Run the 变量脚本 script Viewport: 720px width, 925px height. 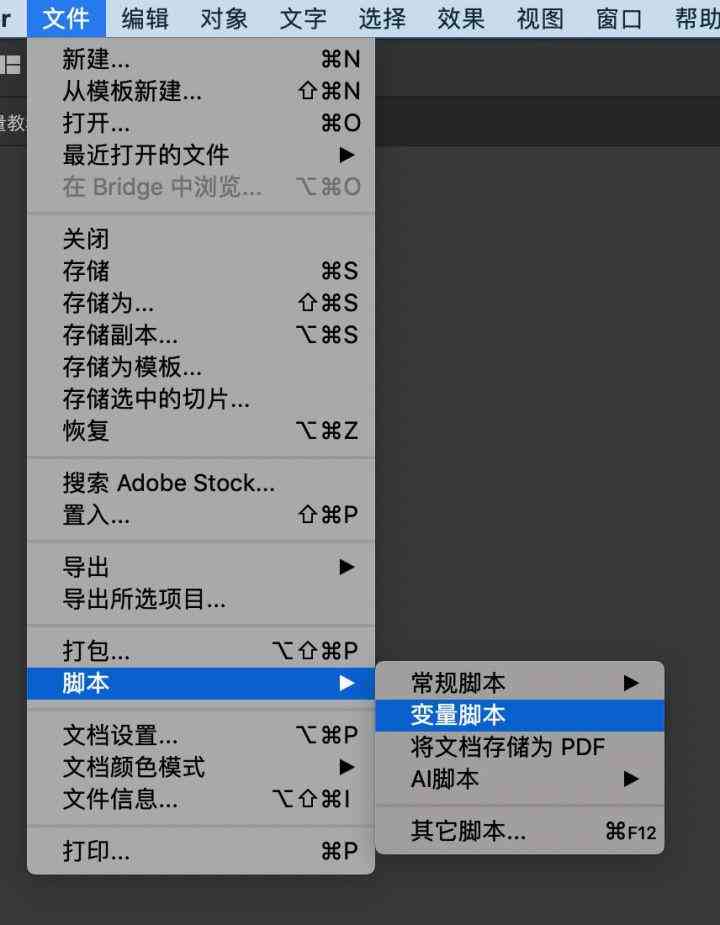pyautogui.click(x=519, y=715)
